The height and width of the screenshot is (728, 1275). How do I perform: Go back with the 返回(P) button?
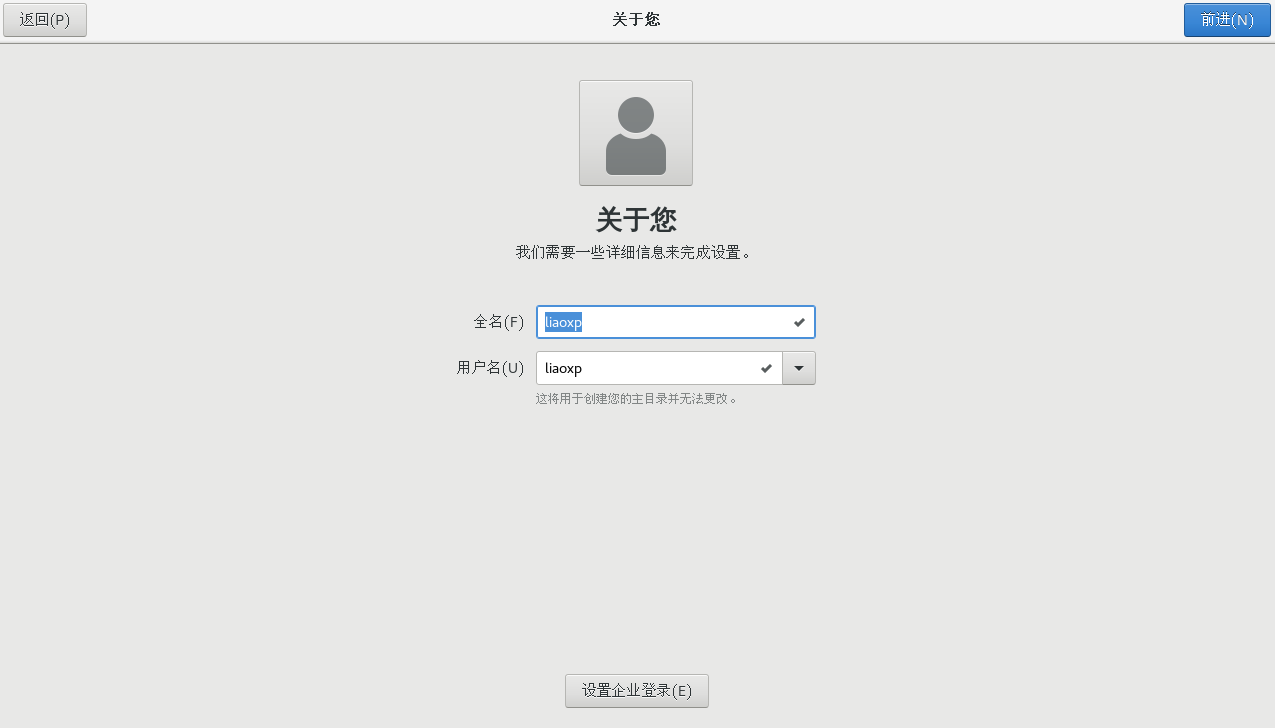[45, 20]
